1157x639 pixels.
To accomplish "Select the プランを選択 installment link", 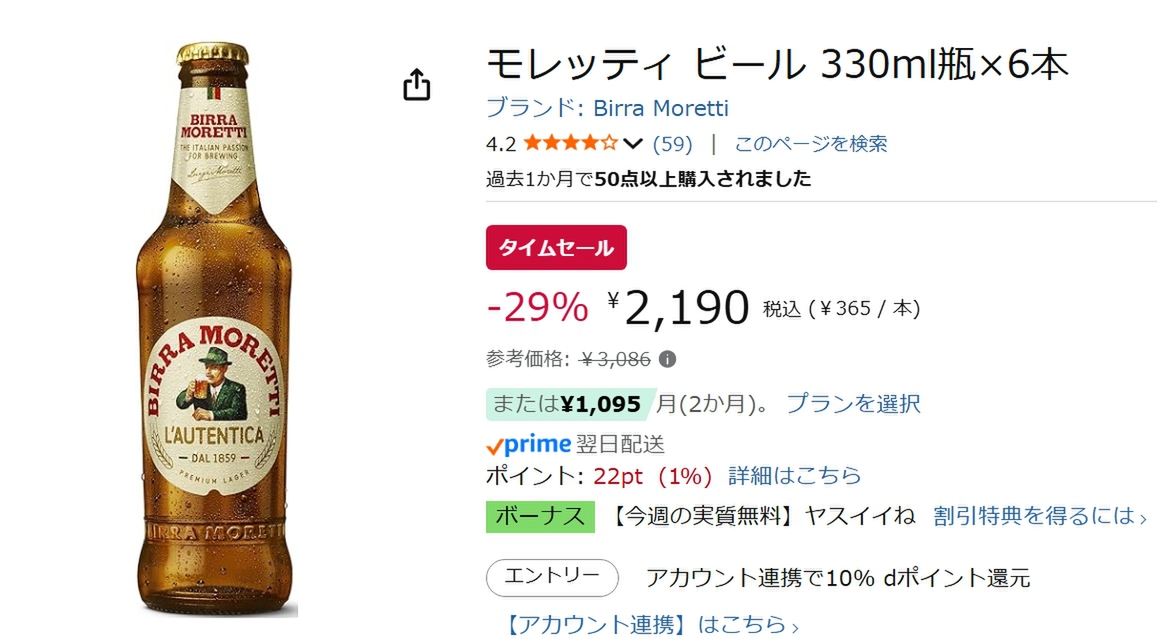I will point(853,404).
